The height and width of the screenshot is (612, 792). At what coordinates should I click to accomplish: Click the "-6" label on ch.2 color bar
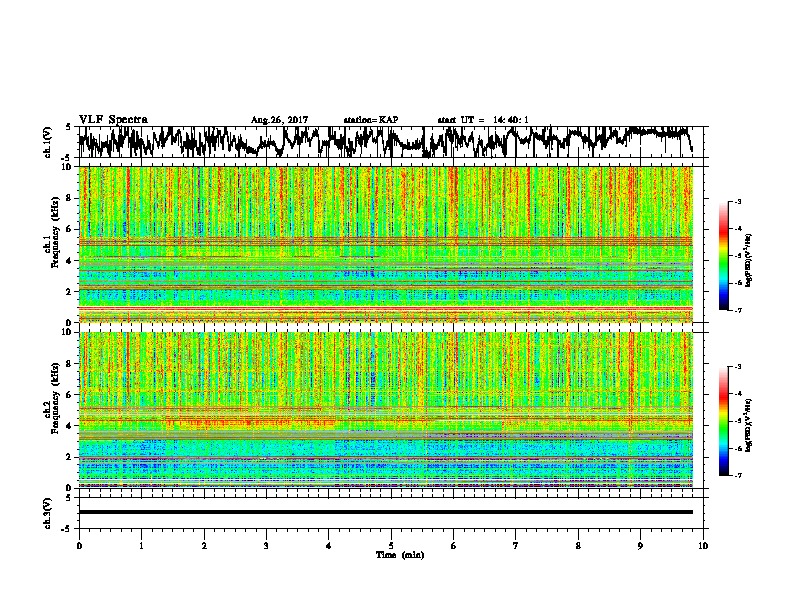click(x=737, y=448)
